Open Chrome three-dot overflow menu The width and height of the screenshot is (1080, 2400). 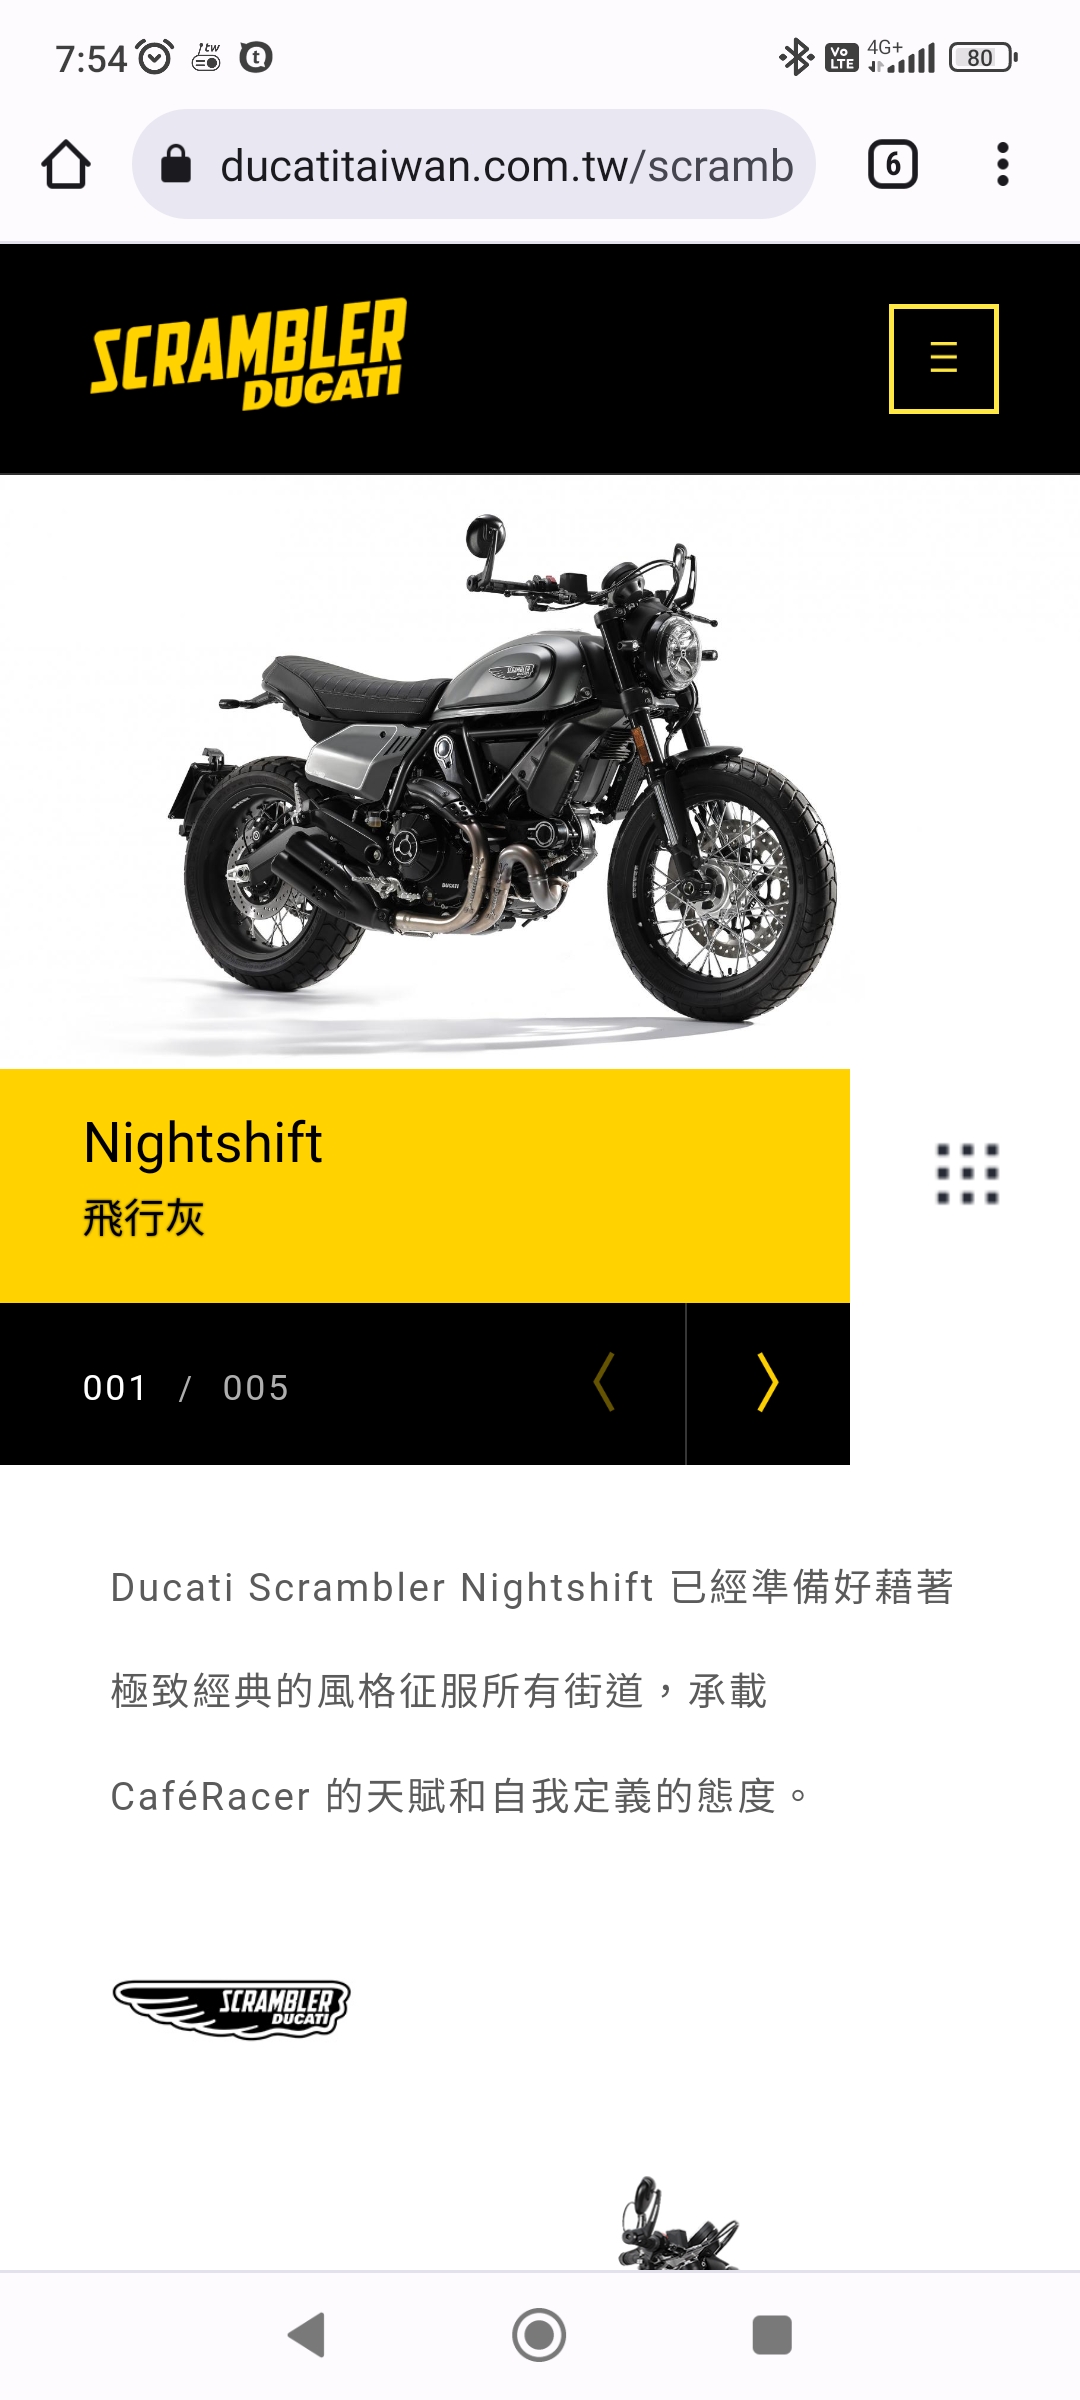coord(1003,165)
